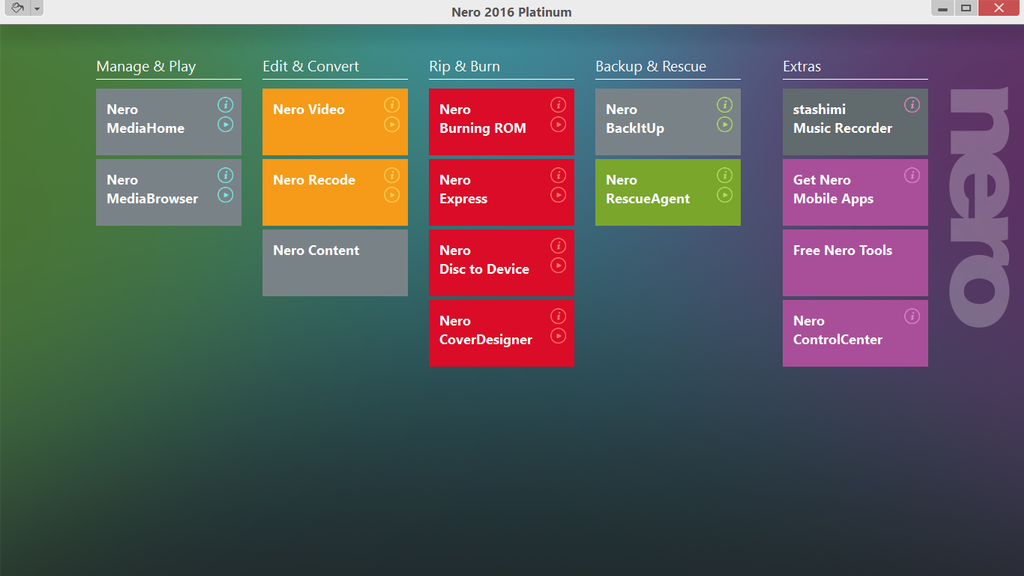
Task: Show info for Nero MediaBrowser
Action: [x=225, y=175]
